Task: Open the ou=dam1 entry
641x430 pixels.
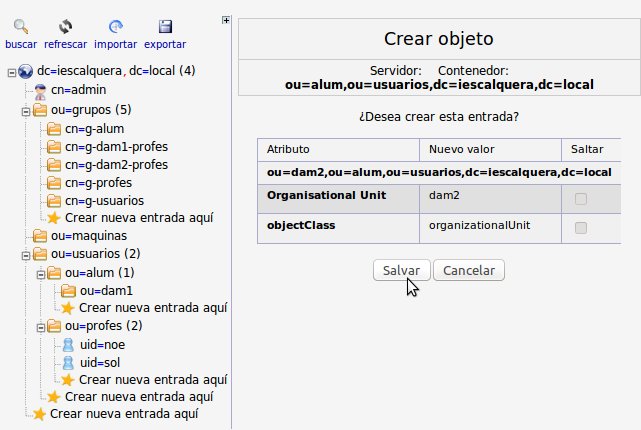Action: (x=106, y=291)
